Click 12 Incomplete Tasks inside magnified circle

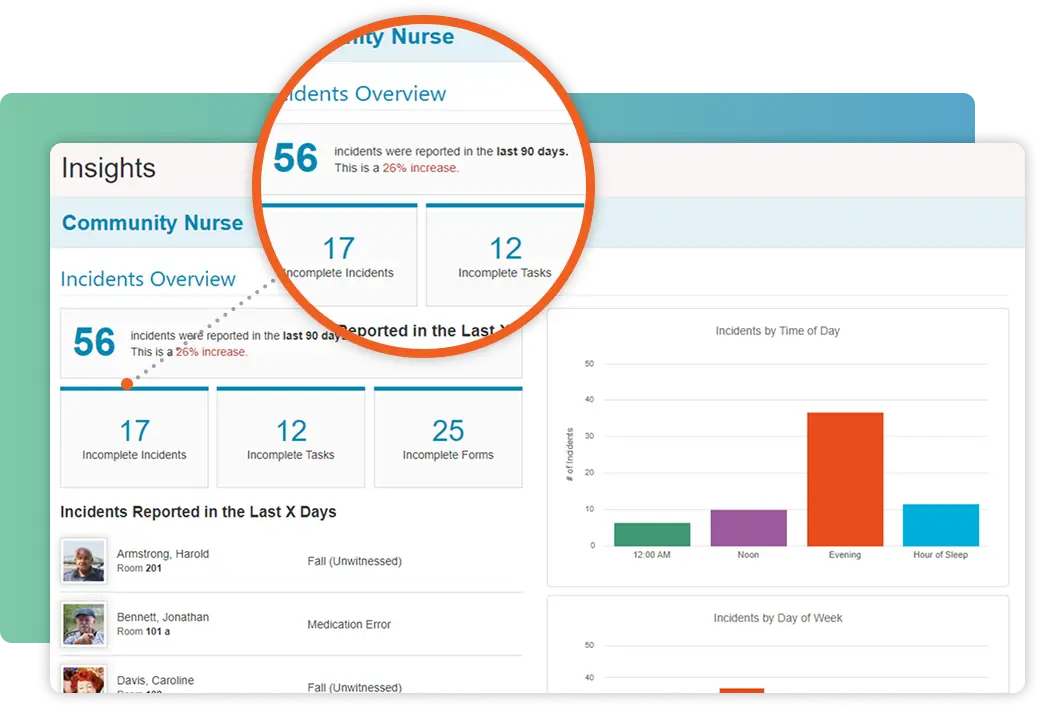505,256
